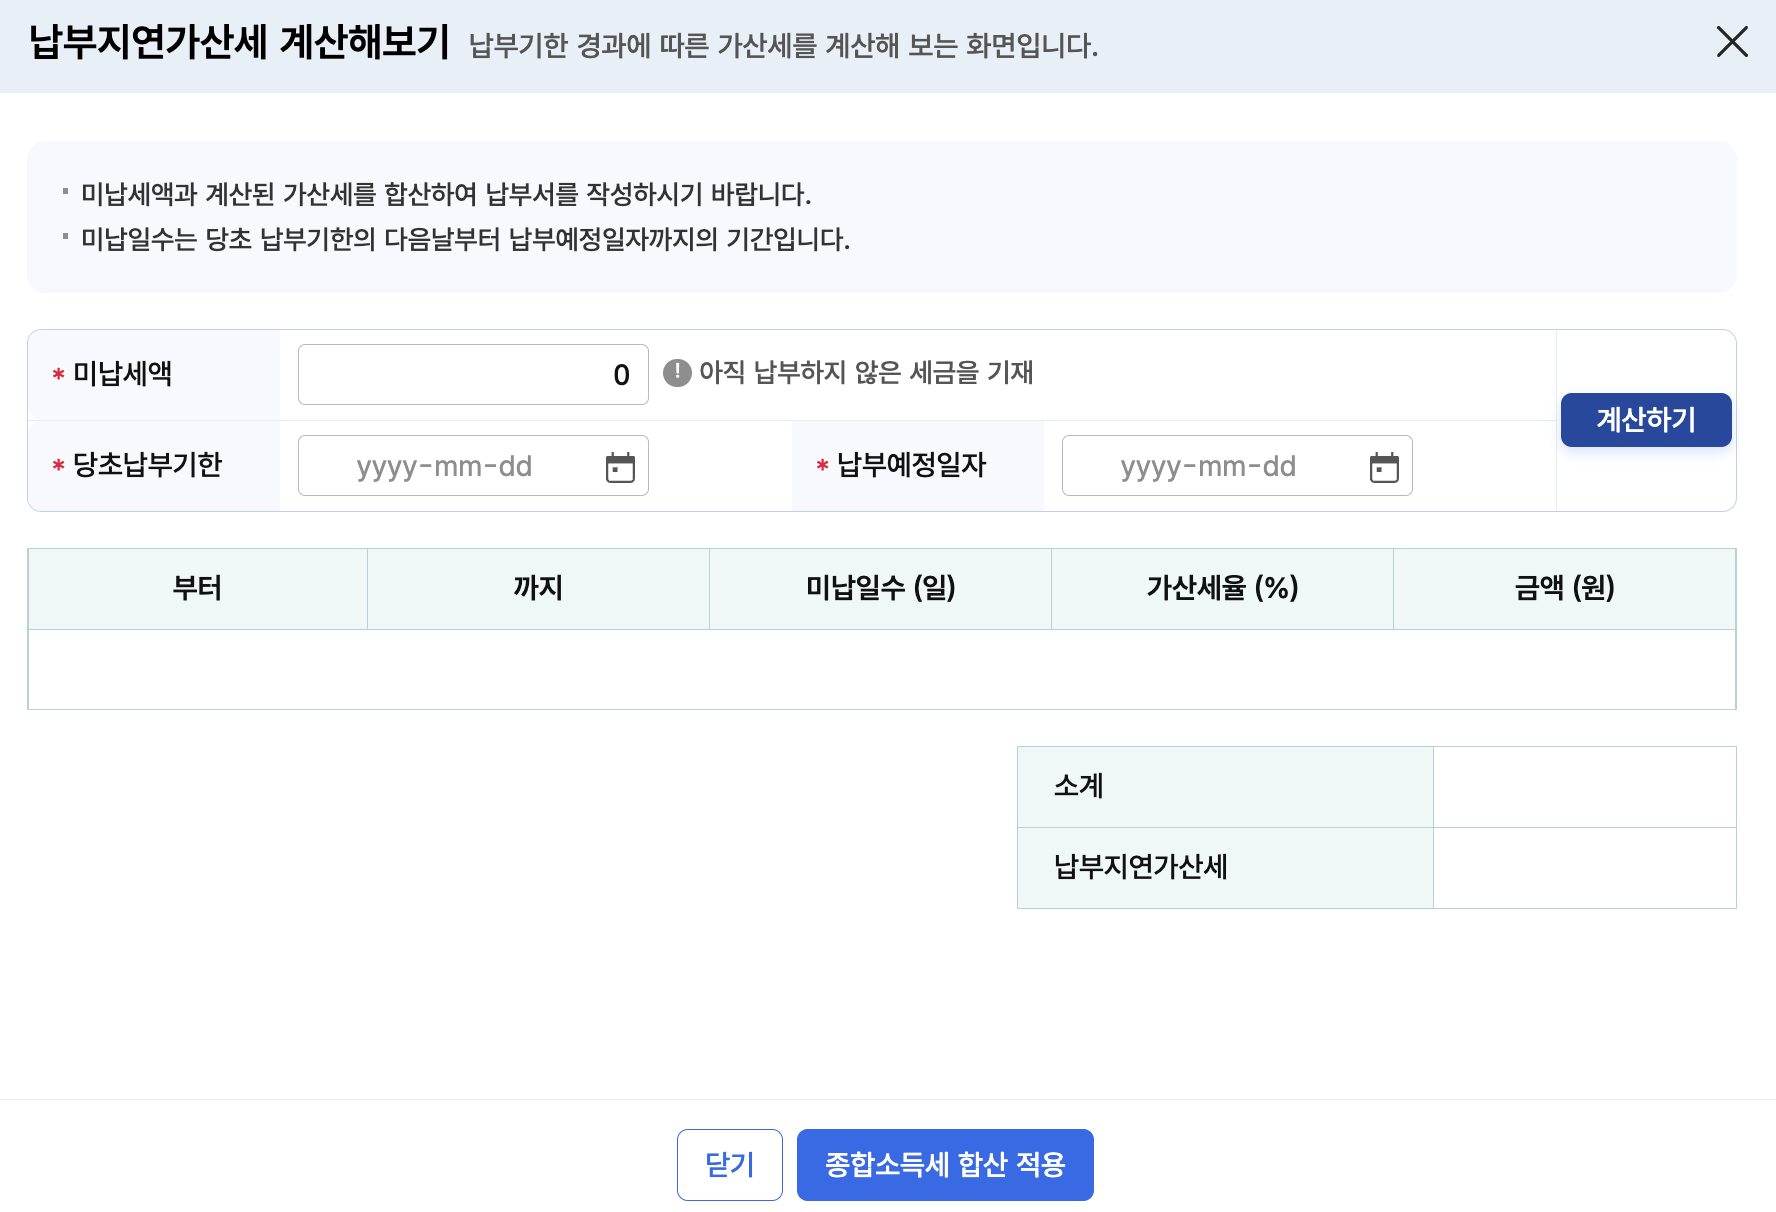1776x1212 pixels.
Task: Select the 미납일수 (일) column header
Action: coord(881,589)
